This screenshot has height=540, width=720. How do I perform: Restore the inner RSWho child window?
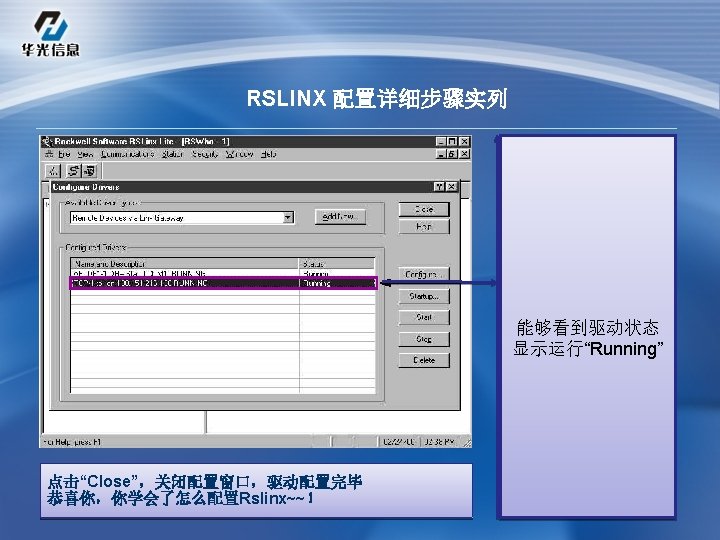click(452, 154)
